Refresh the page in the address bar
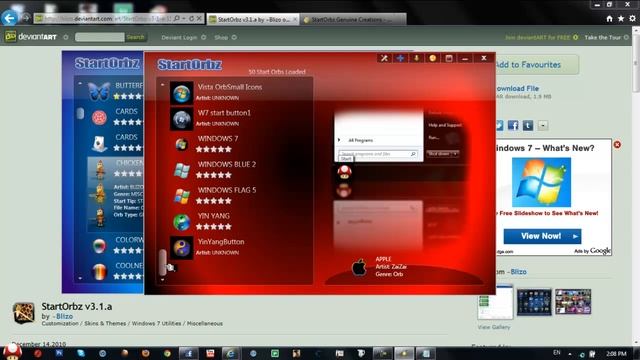Image resolution: width=640 pixels, height=360 pixels. tap(191, 19)
